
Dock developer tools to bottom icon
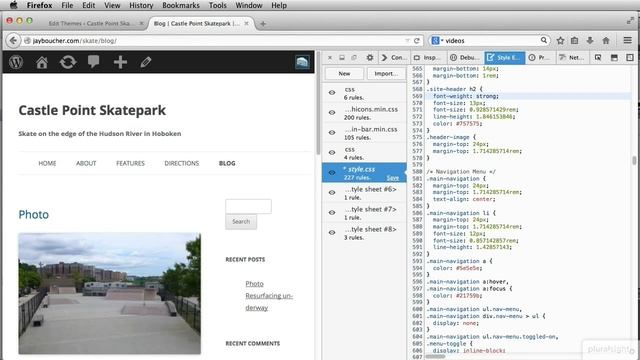point(342,58)
